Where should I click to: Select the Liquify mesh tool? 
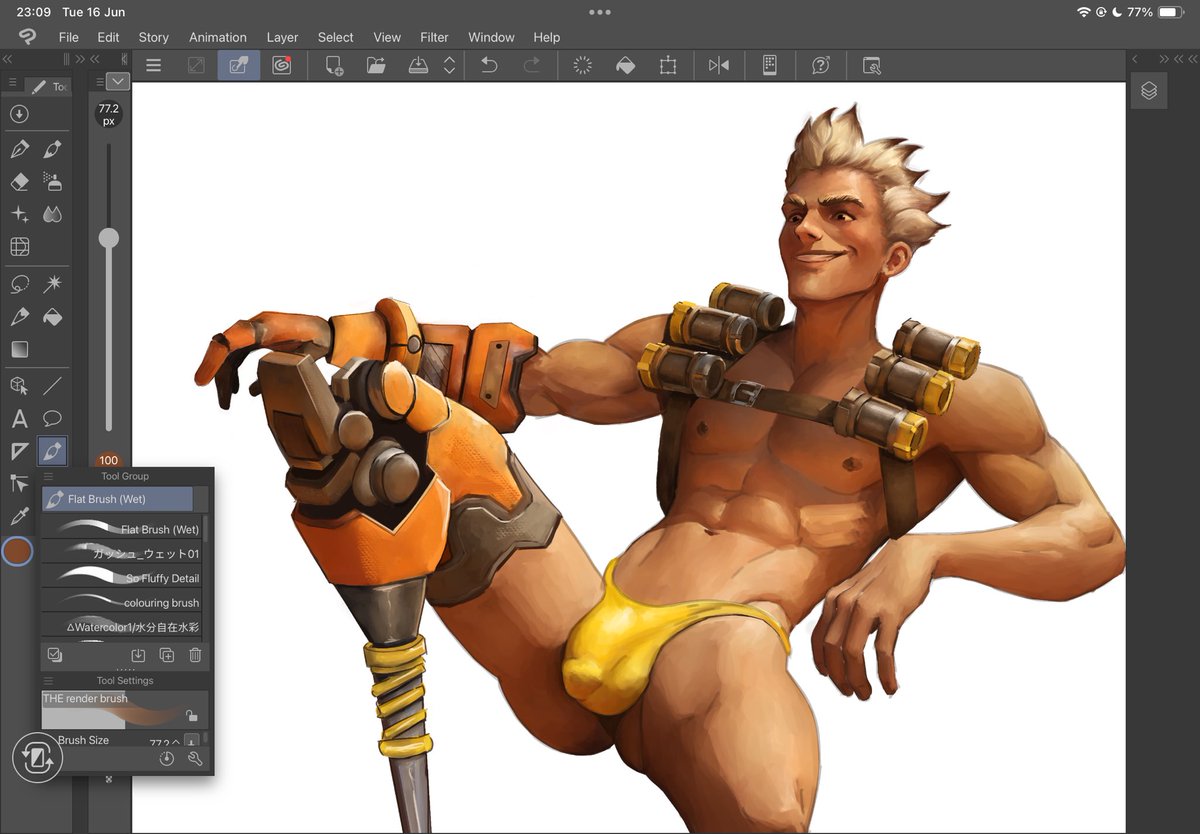pyautogui.click(x=19, y=246)
